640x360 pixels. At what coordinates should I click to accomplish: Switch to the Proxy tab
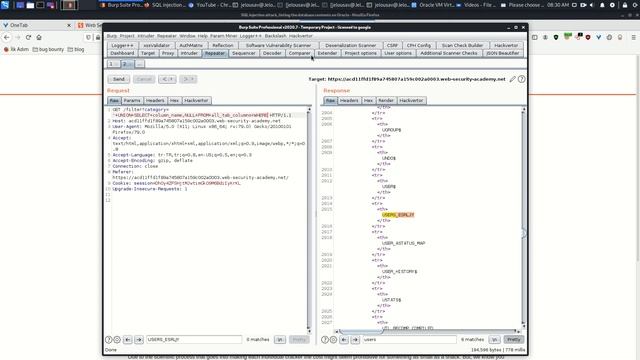pyautogui.click(x=168, y=53)
